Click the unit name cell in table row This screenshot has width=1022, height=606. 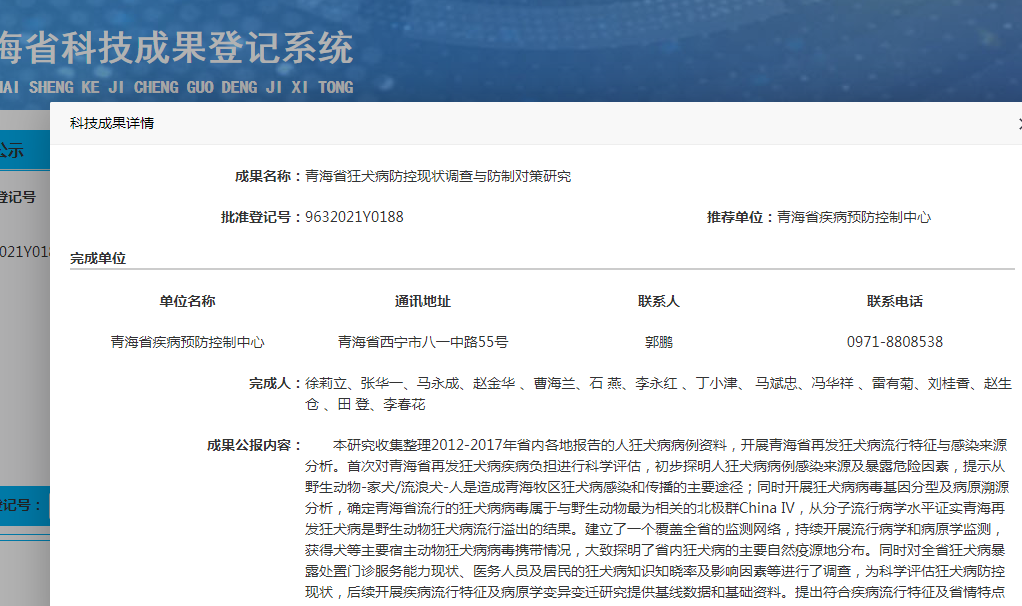(187, 342)
